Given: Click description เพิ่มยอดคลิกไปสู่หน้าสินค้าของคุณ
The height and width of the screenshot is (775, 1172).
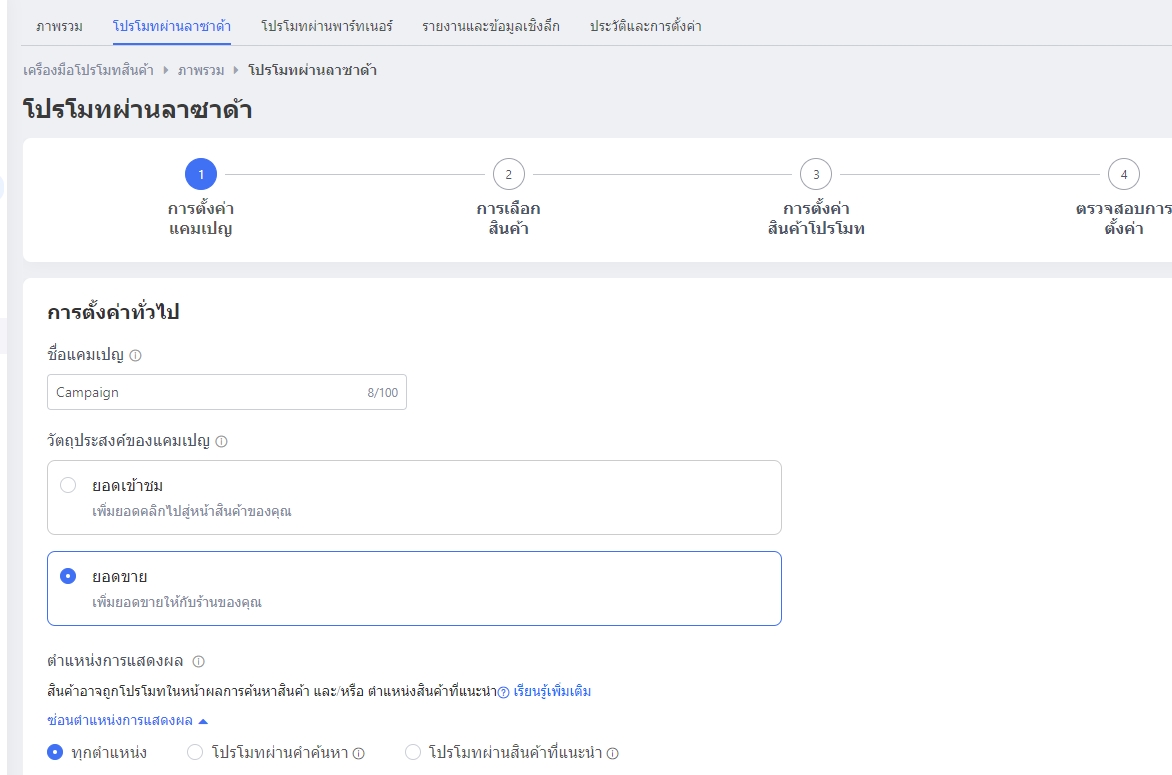Looking at the screenshot, I should click(x=192, y=512).
